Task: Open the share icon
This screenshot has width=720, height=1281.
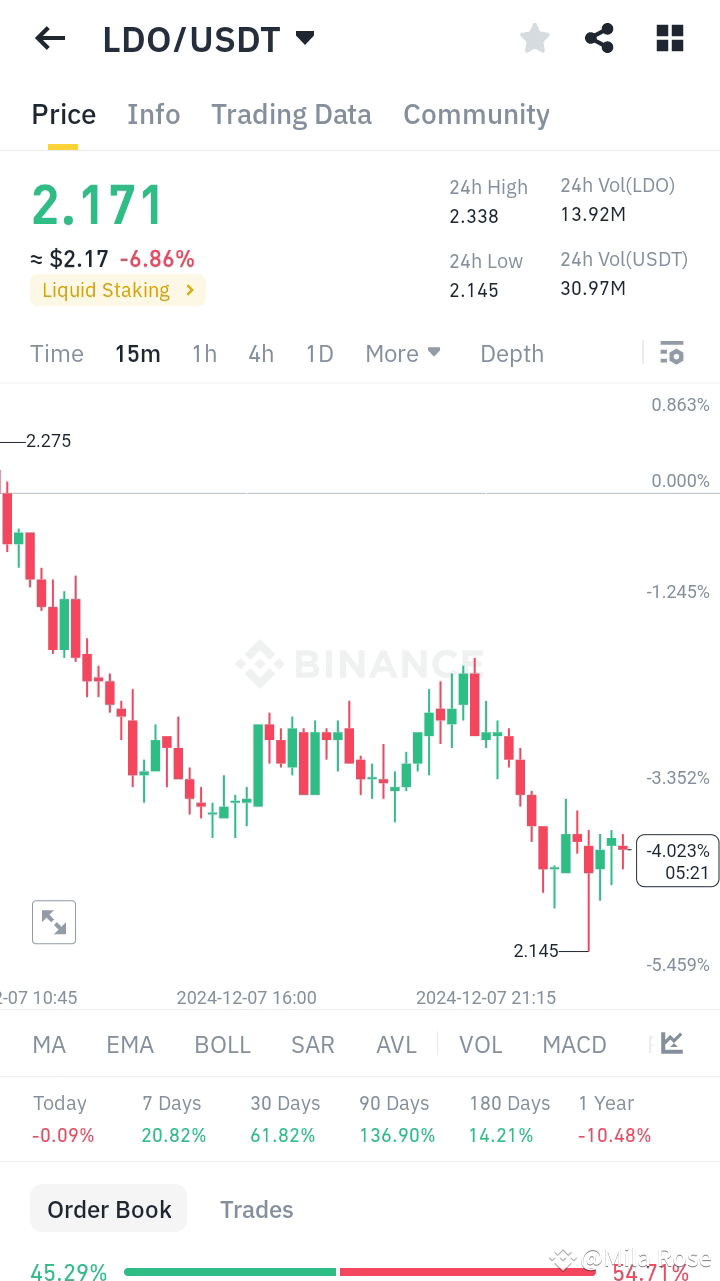Action: click(x=599, y=39)
